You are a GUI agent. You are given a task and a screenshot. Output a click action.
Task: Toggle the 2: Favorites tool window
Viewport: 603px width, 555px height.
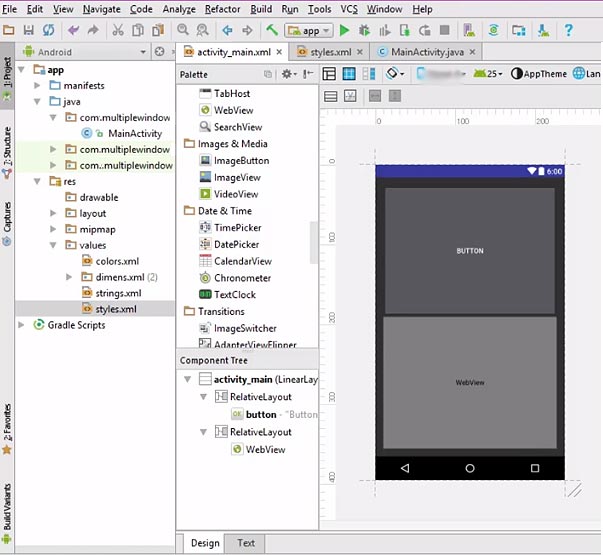click(7, 428)
